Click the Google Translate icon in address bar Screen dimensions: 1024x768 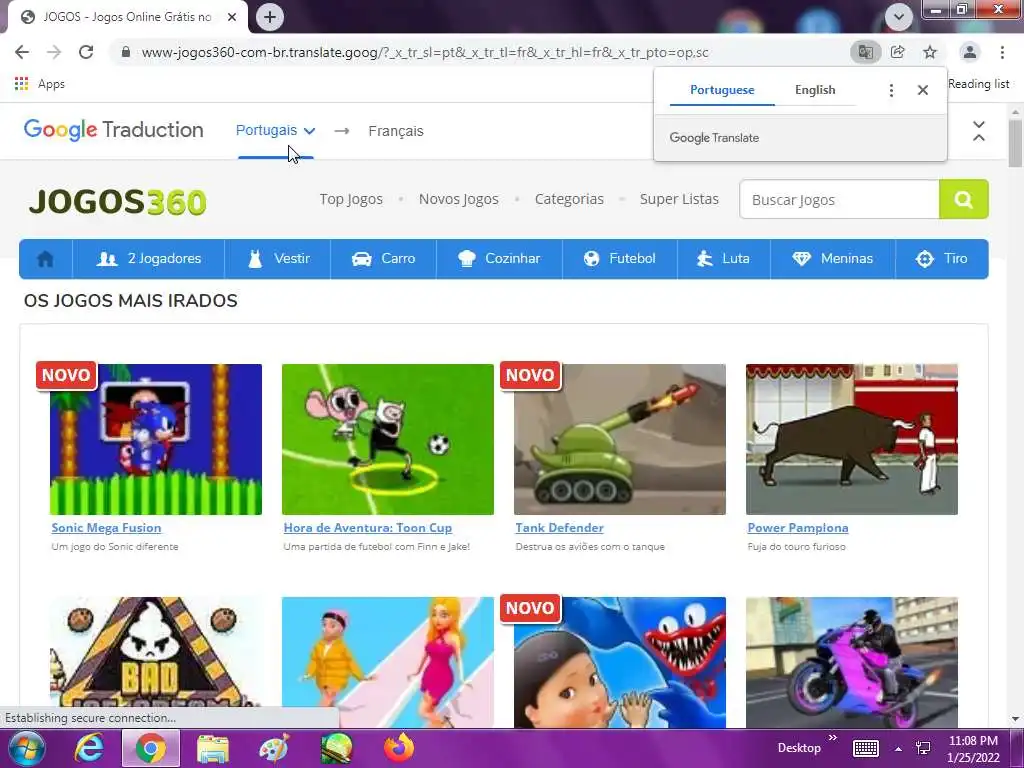pyautogui.click(x=866, y=52)
